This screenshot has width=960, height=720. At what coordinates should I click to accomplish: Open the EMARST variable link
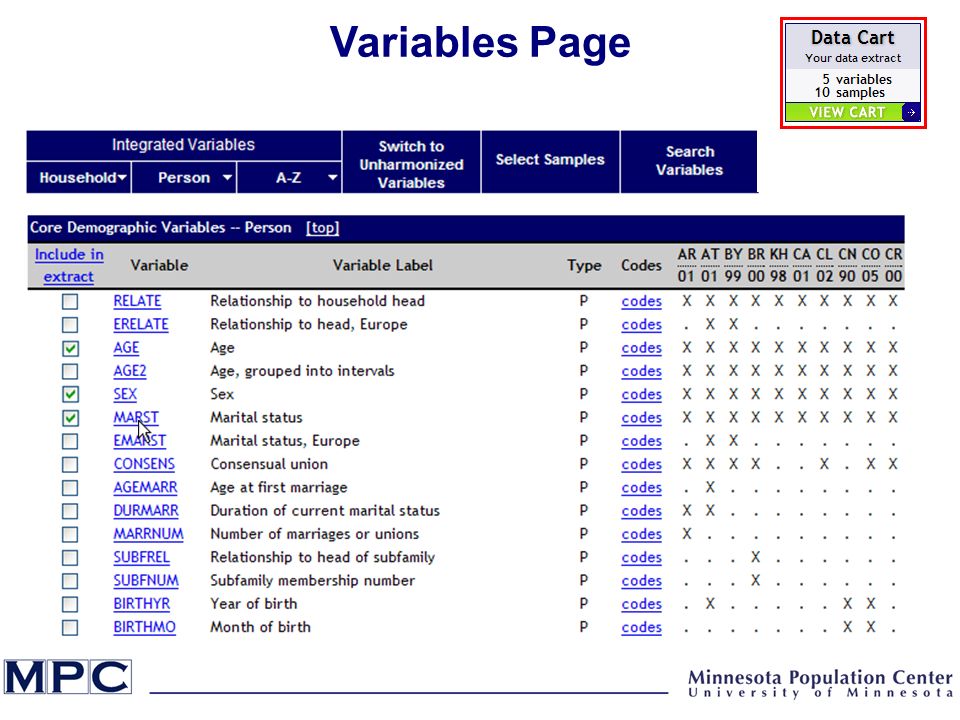[140, 441]
